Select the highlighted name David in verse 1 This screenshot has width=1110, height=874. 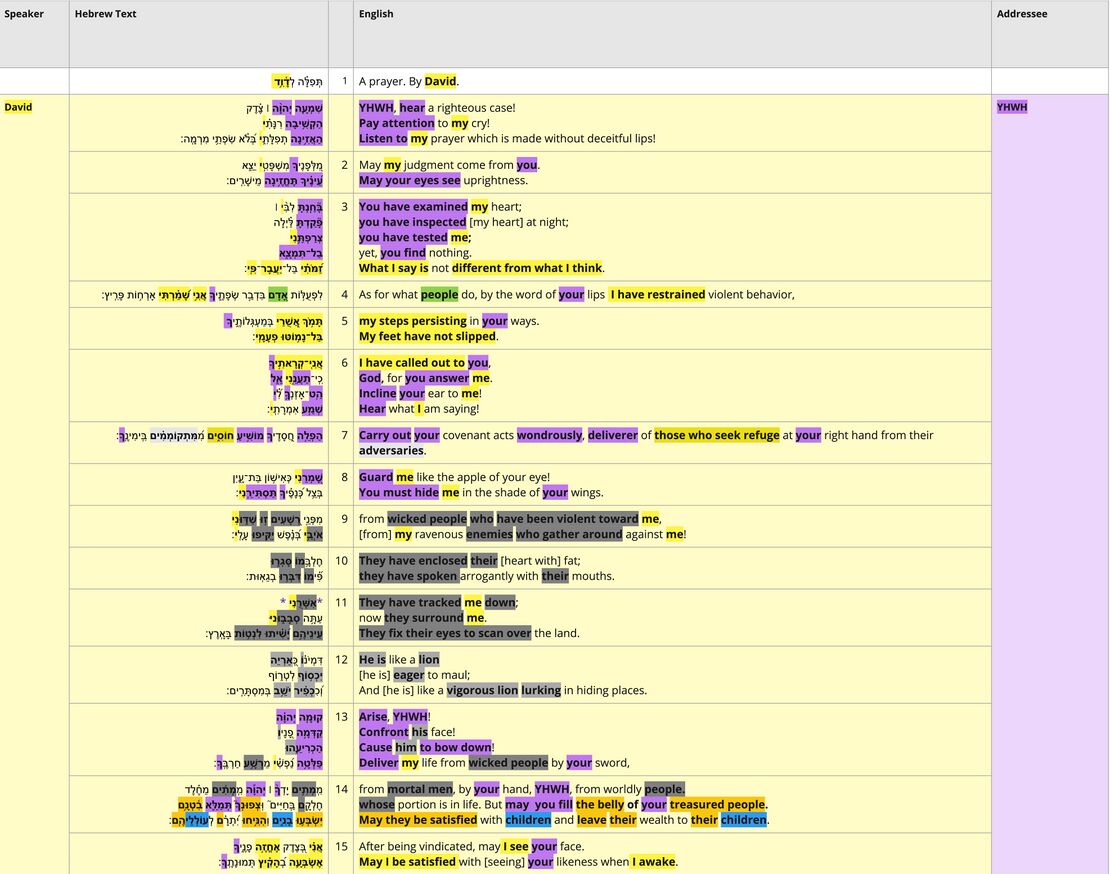(440, 81)
